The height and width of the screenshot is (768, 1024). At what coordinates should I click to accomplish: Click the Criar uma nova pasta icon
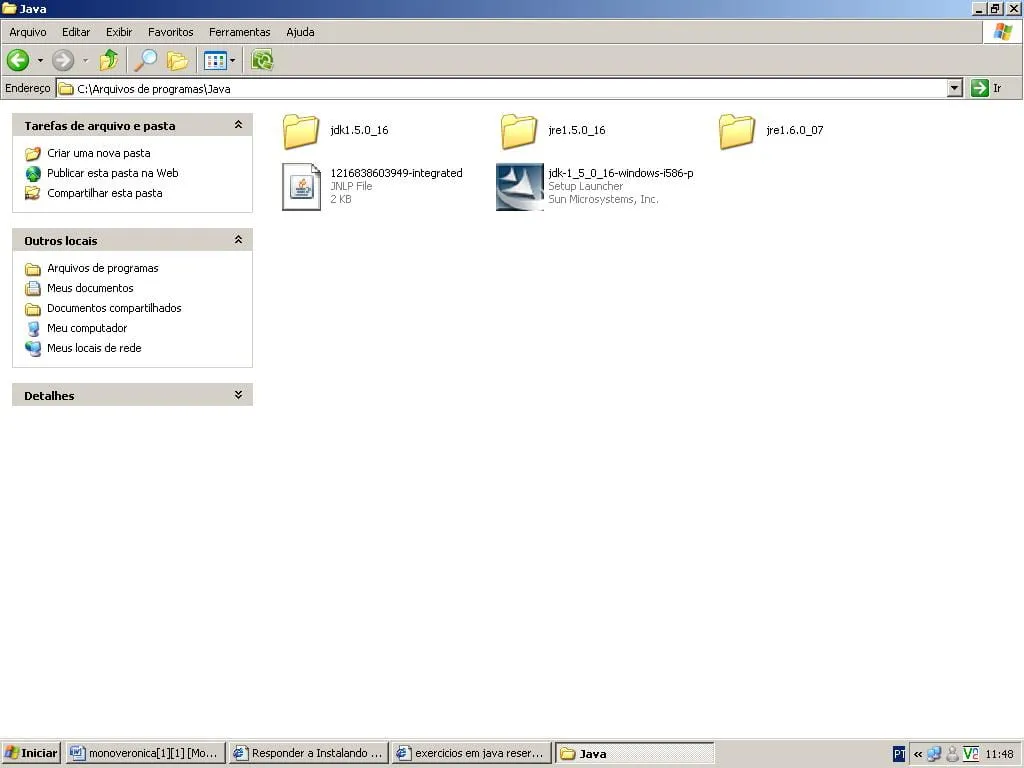pyautogui.click(x=33, y=153)
